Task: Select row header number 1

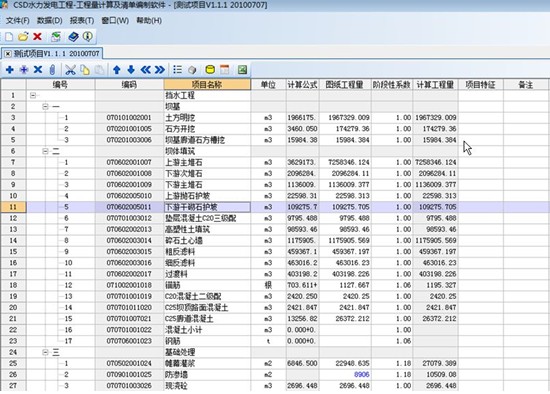Action: coord(13,95)
